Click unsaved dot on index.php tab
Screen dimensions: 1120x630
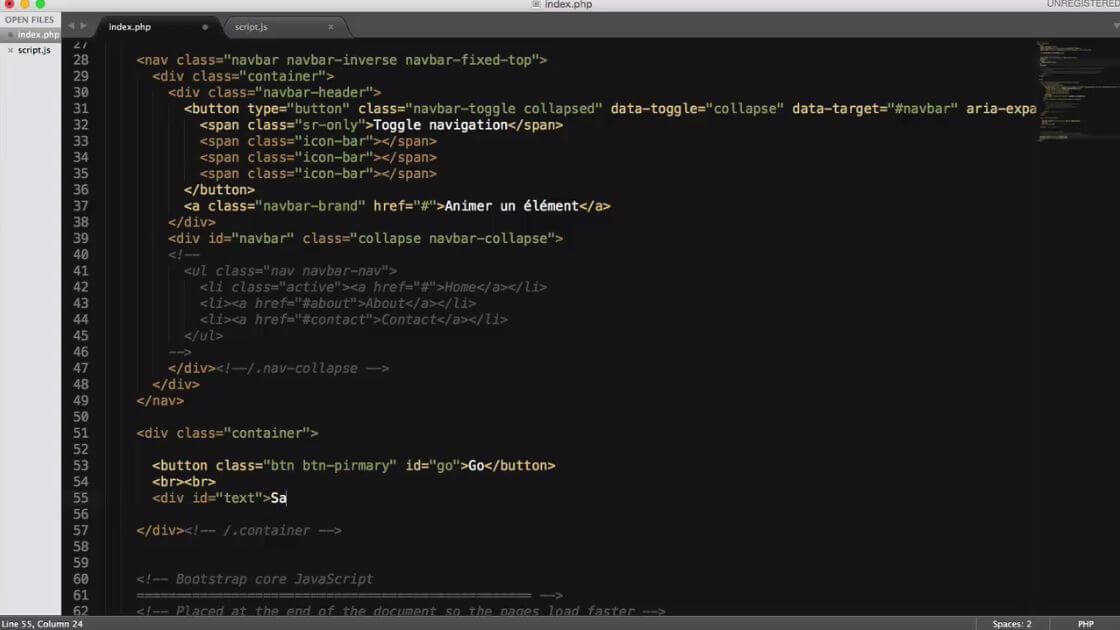(x=205, y=27)
